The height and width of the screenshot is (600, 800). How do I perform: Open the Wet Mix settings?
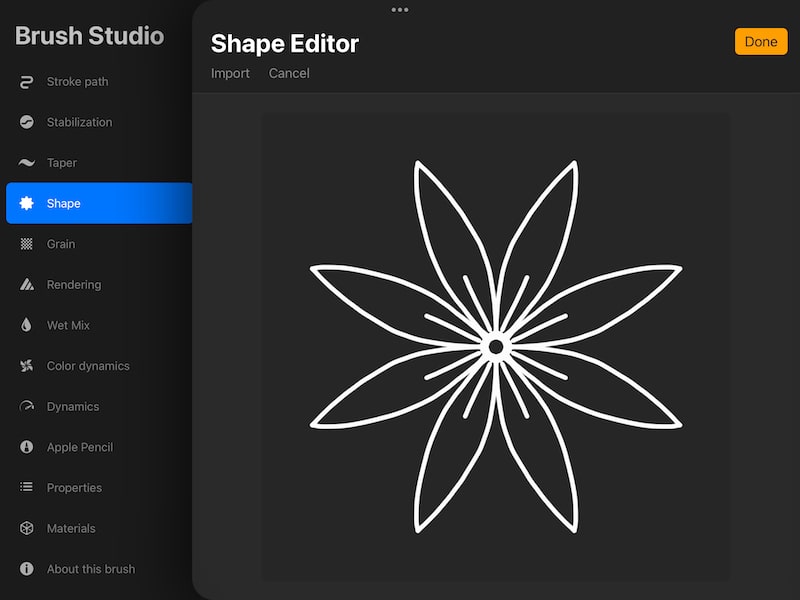[x=24, y=325]
